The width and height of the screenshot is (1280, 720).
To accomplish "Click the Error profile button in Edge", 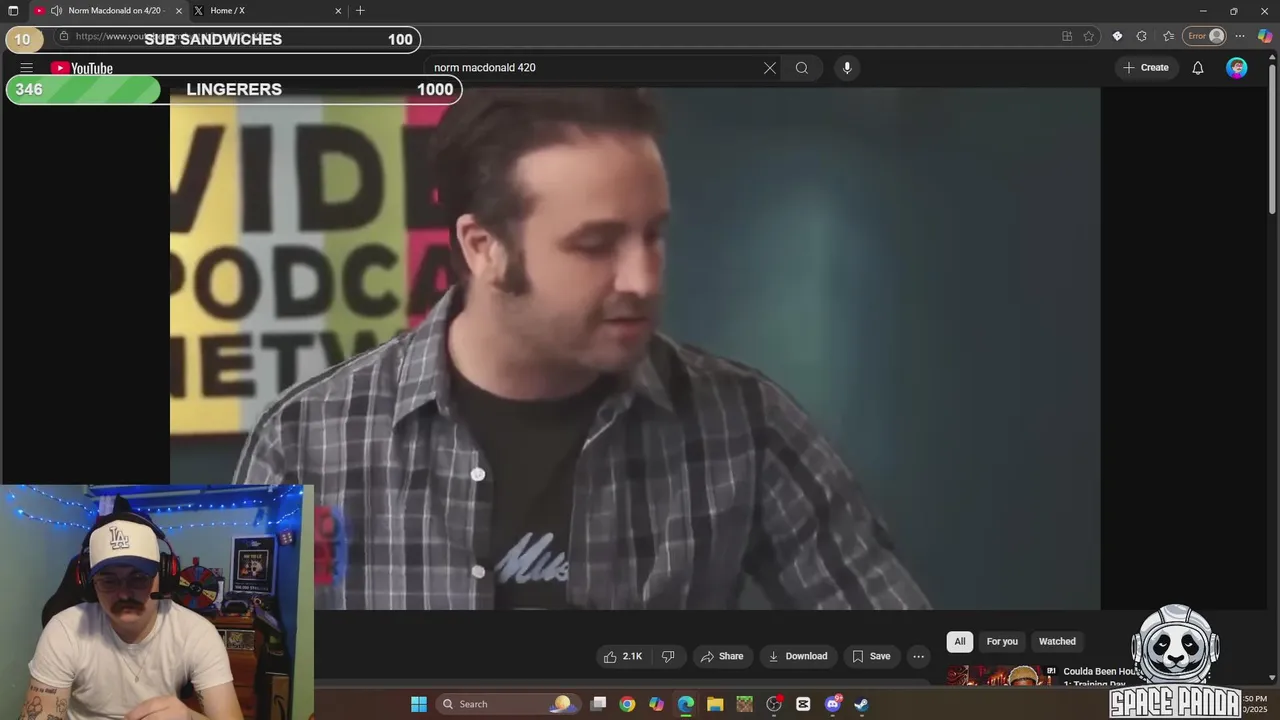I will [1205, 36].
